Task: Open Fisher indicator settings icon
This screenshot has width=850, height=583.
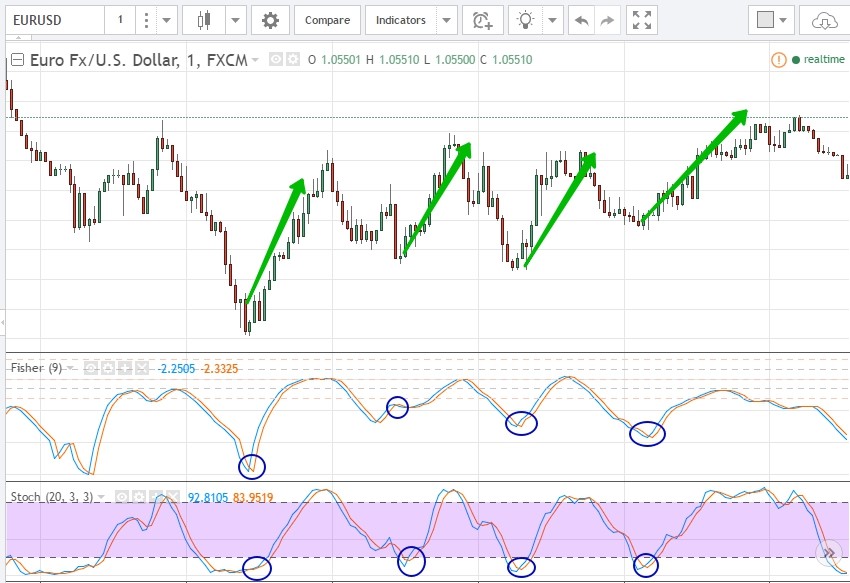Action: 107,369
